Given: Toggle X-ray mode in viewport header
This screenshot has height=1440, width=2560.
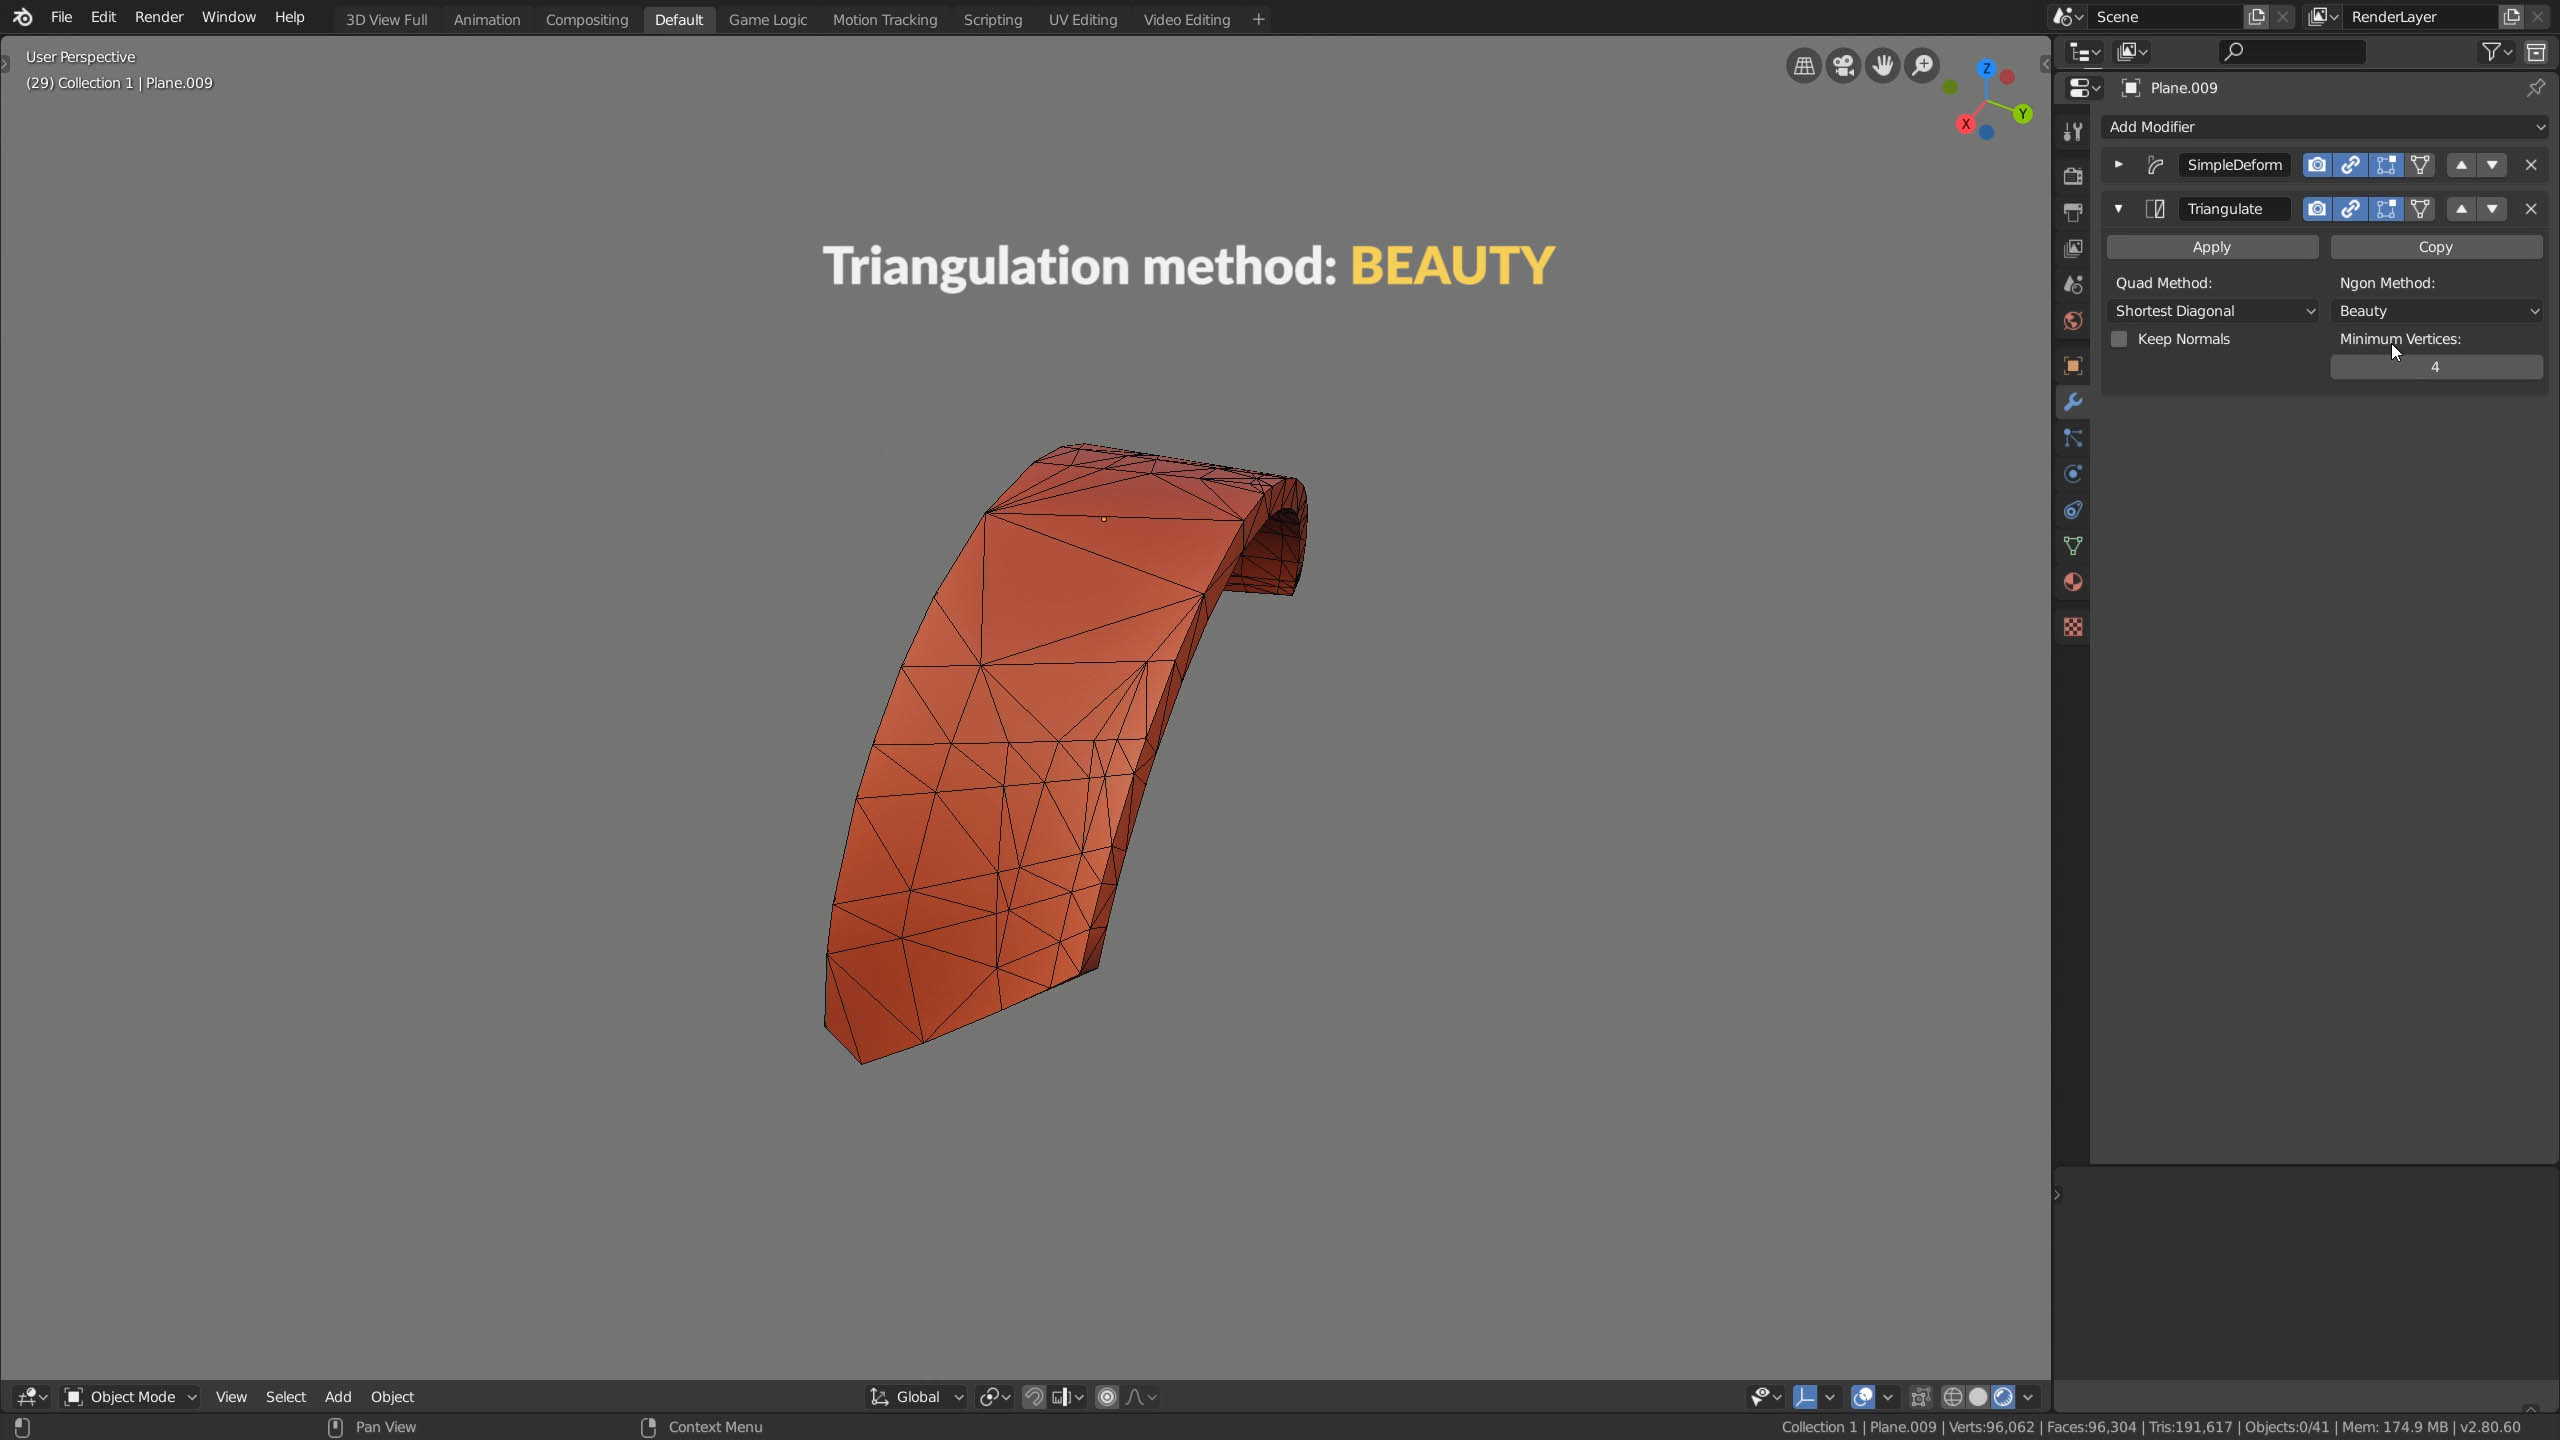Looking at the screenshot, I should pyautogui.click(x=1921, y=1397).
